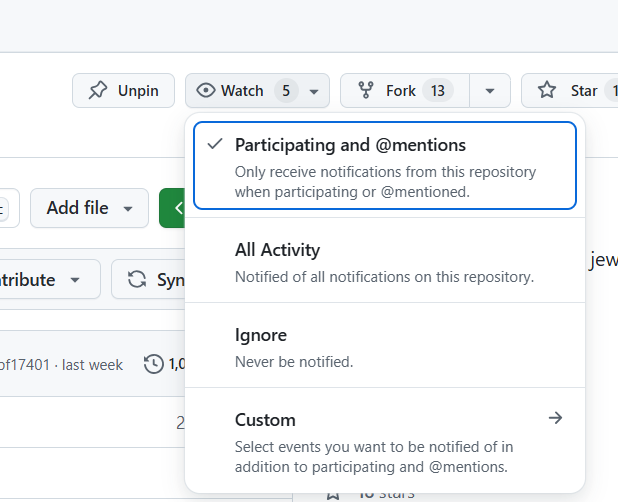Collapse the Watch dropdown caret
This screenshot has width=618, height=502.
(314, 91)
